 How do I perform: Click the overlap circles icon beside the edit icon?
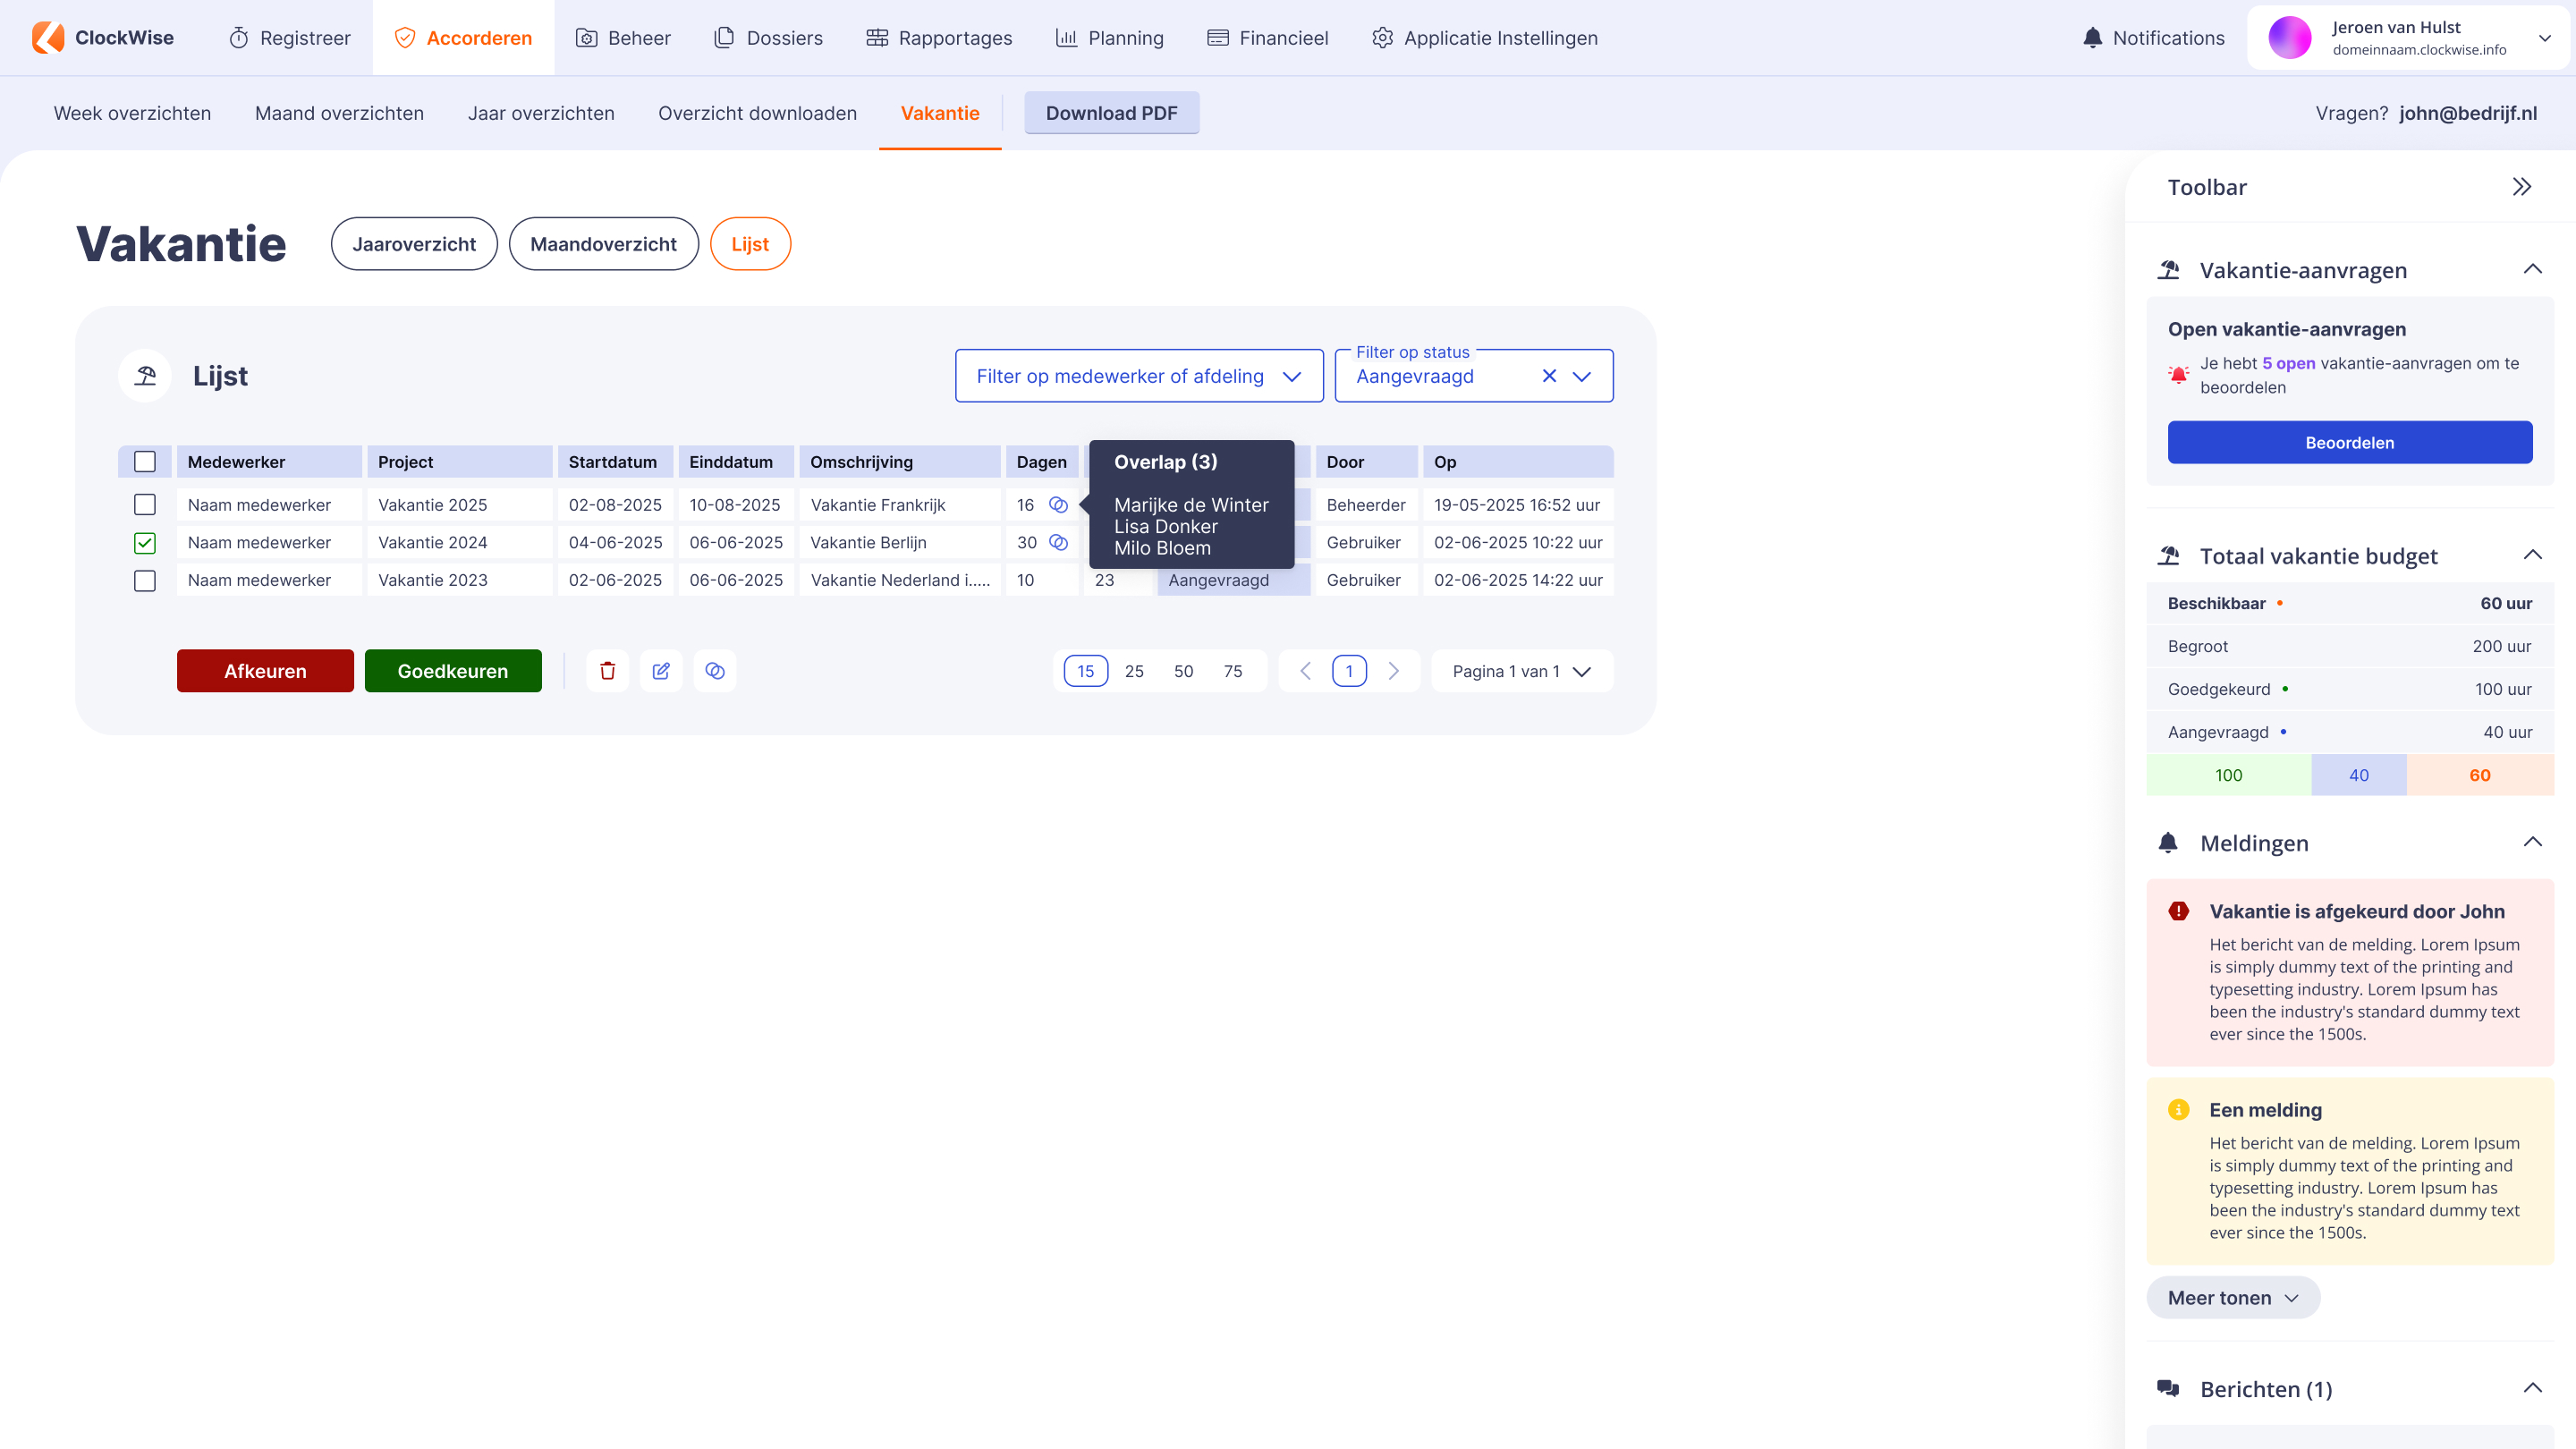click(715, 671)
